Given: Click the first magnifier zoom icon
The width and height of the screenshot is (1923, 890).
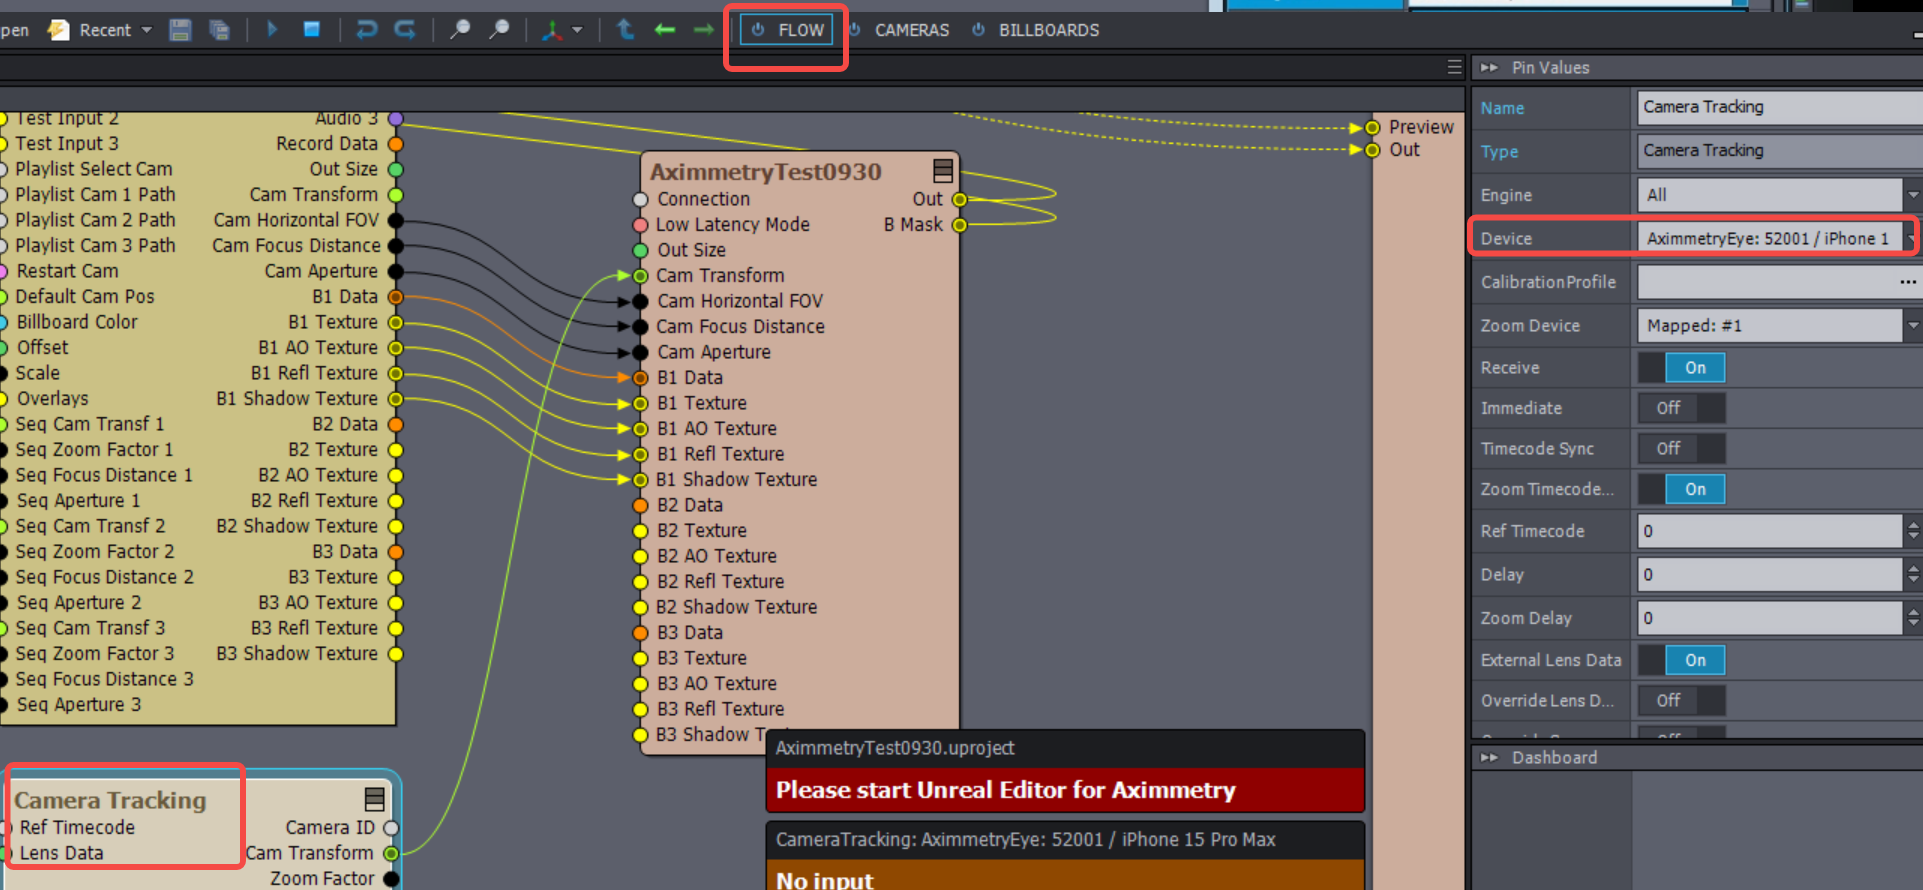Looking at the screenshot, I should point(460,30).
